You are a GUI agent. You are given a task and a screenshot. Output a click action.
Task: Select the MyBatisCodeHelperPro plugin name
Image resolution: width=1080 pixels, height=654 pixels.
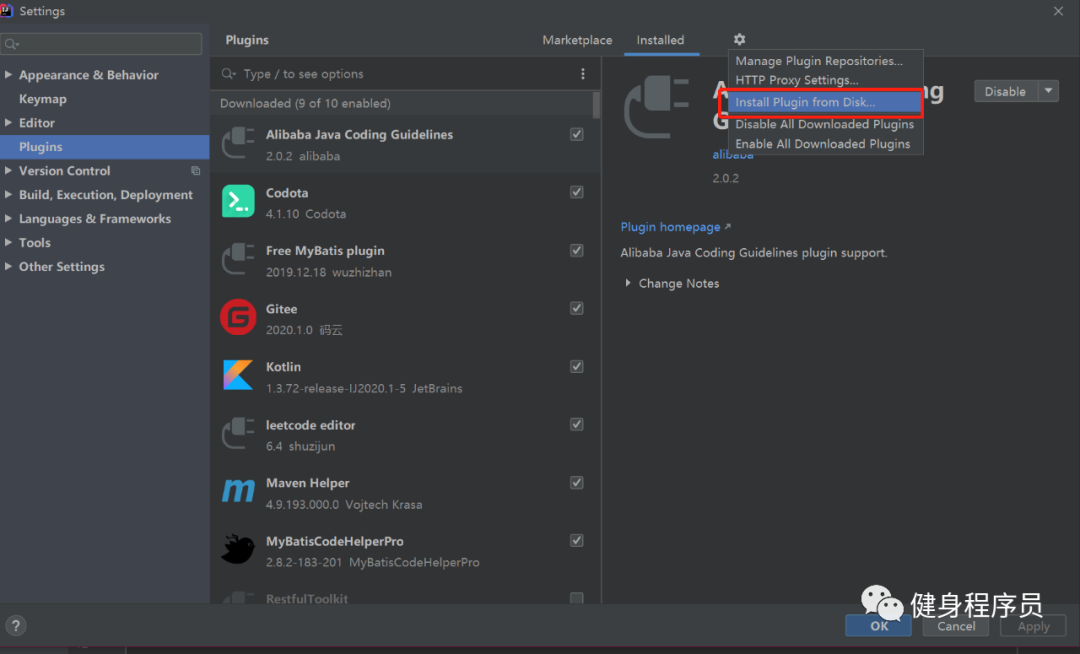(x=335, y=541)
